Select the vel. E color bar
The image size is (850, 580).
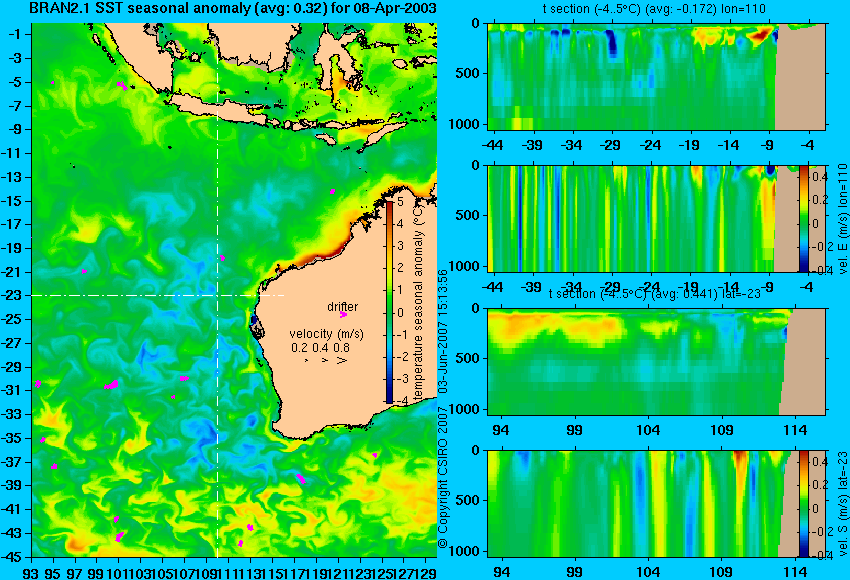(x=804, y=218)
